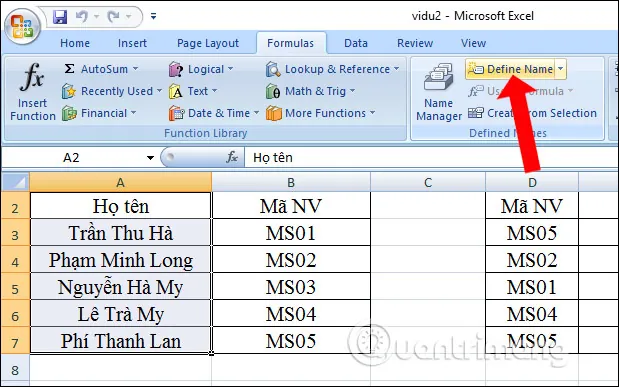Select cell Họ tên in column A
The image size is (619, 387).
pos(121,206)
